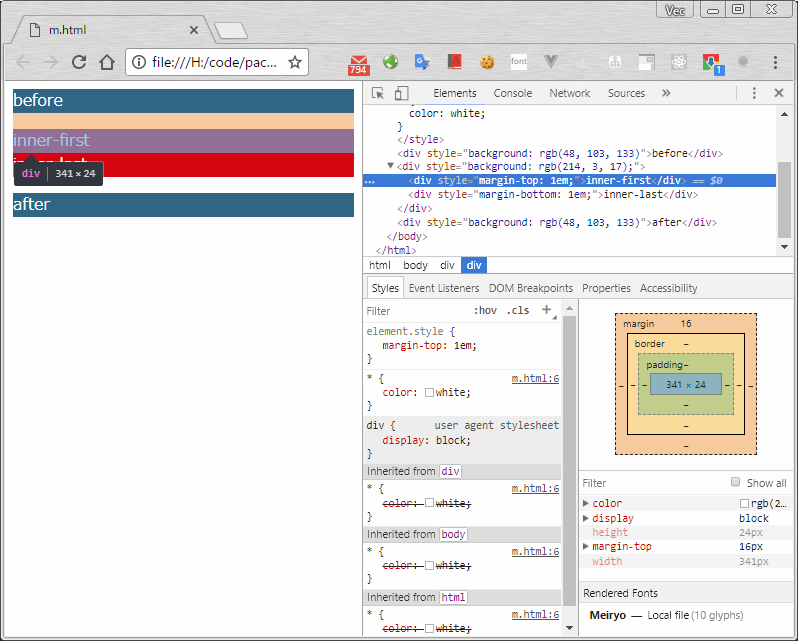Click the 341 × 24 content box
798x641 pixels.
(x=686, y=385)
